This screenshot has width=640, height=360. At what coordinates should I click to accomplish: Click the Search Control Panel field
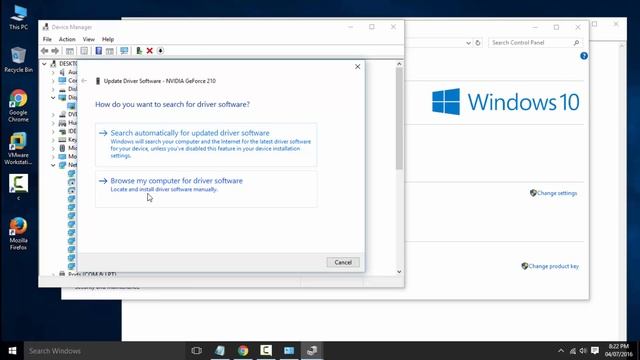535,42
